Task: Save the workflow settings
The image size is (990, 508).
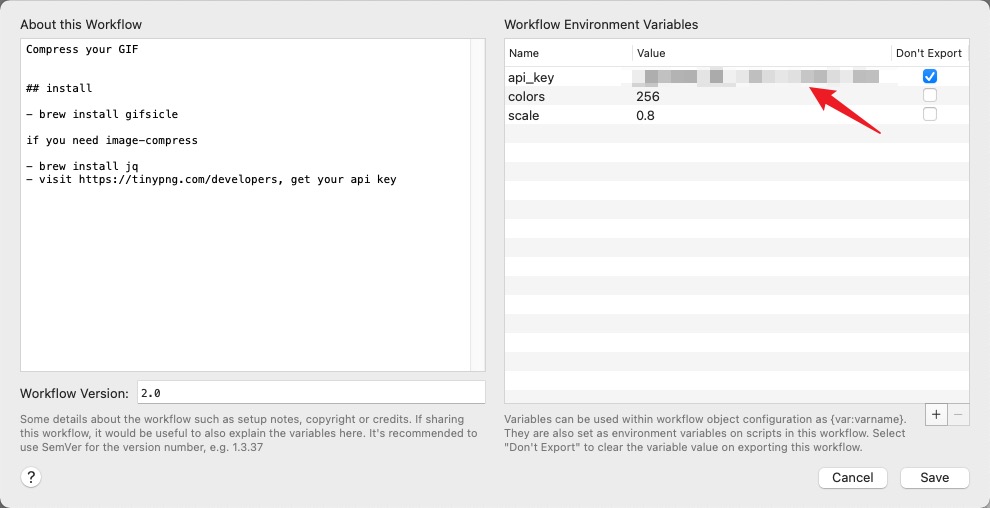Action: coord(934,478)
